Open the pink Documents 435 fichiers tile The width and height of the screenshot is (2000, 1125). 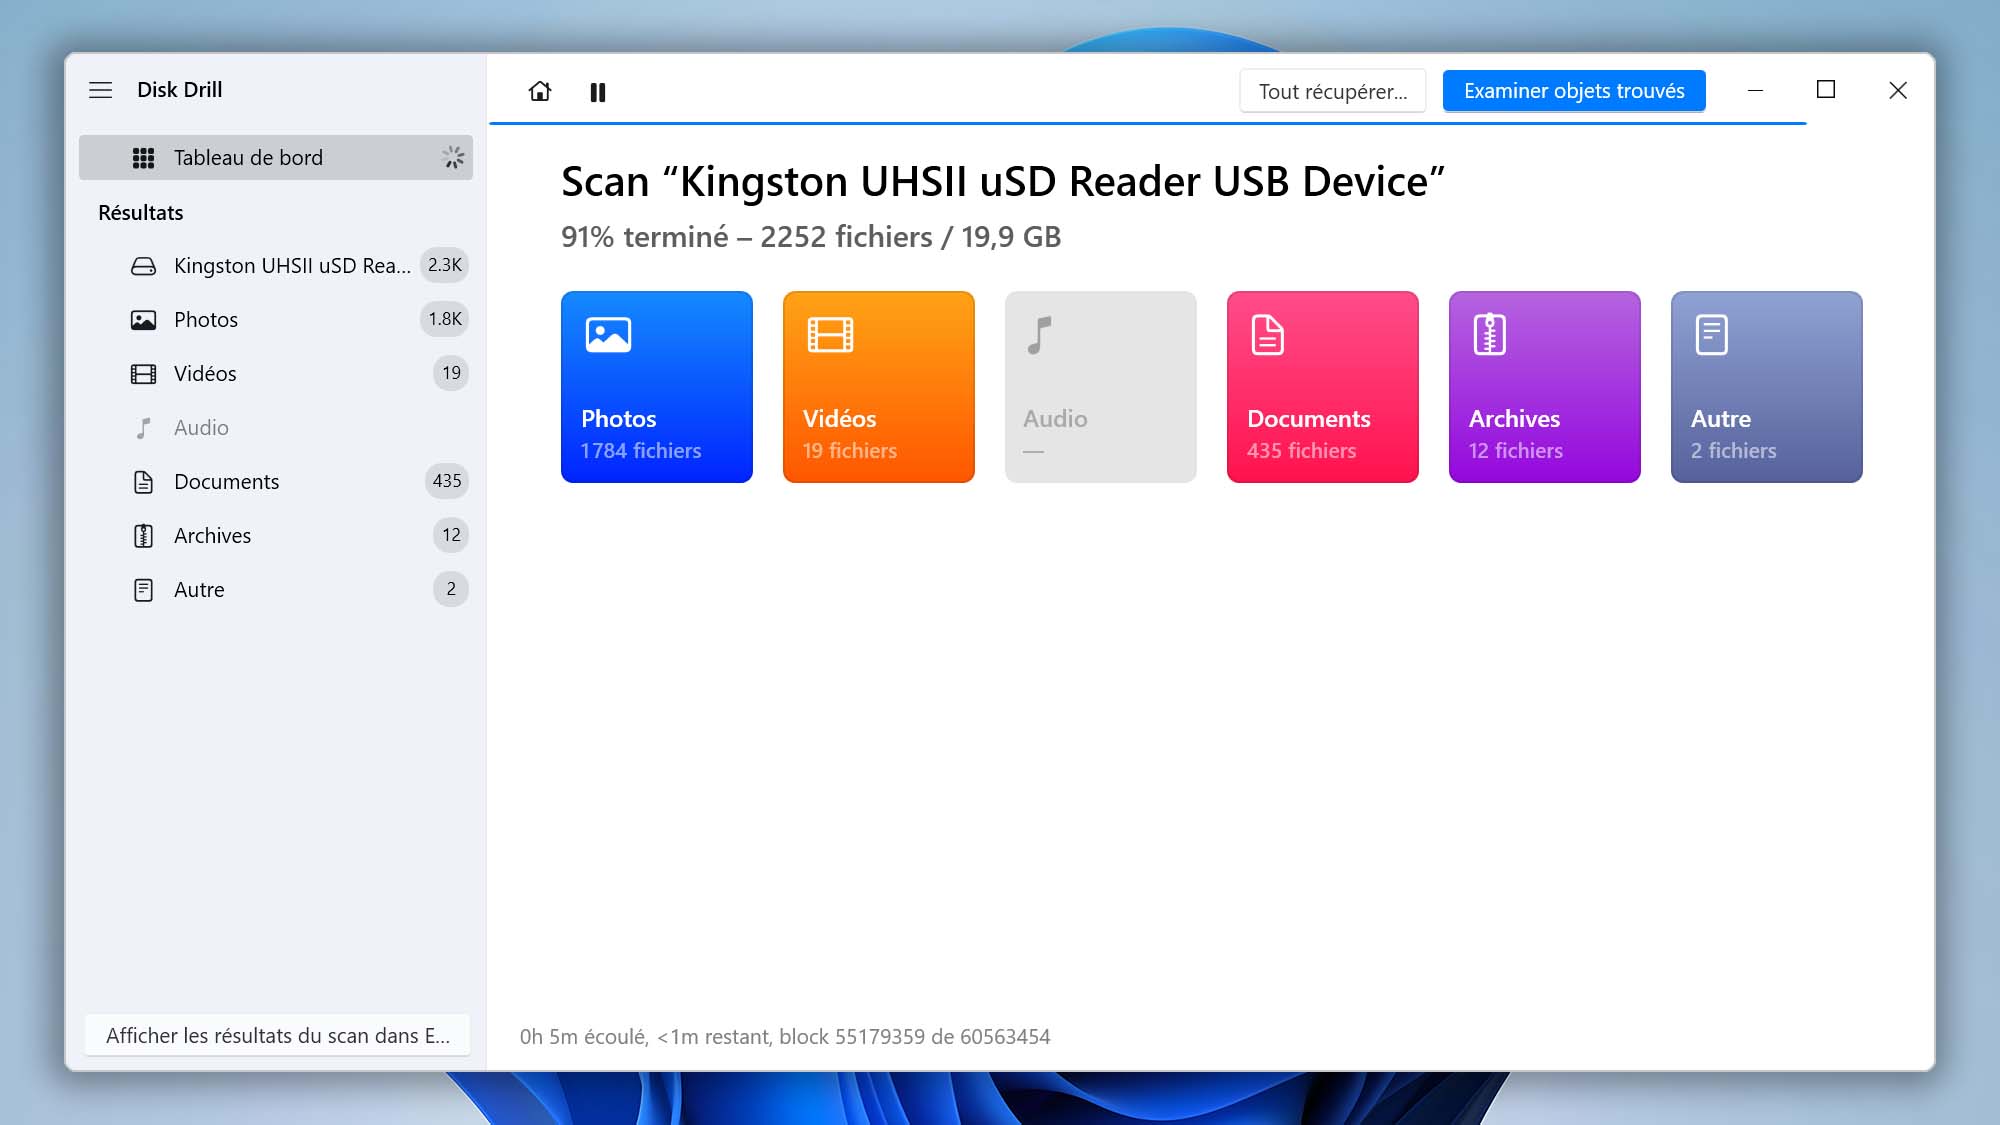coord(1323,387)
